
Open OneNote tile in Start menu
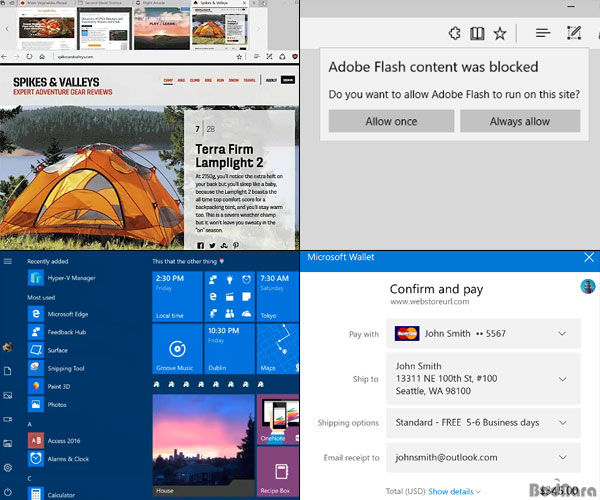click(x=278, y=419)
